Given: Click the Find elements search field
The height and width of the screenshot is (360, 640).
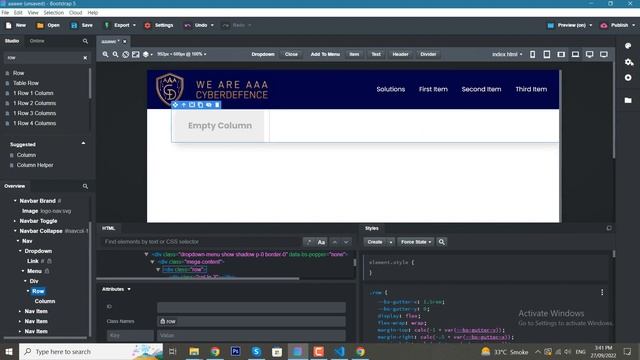Looking at the screenshot, I should (201, 242).
